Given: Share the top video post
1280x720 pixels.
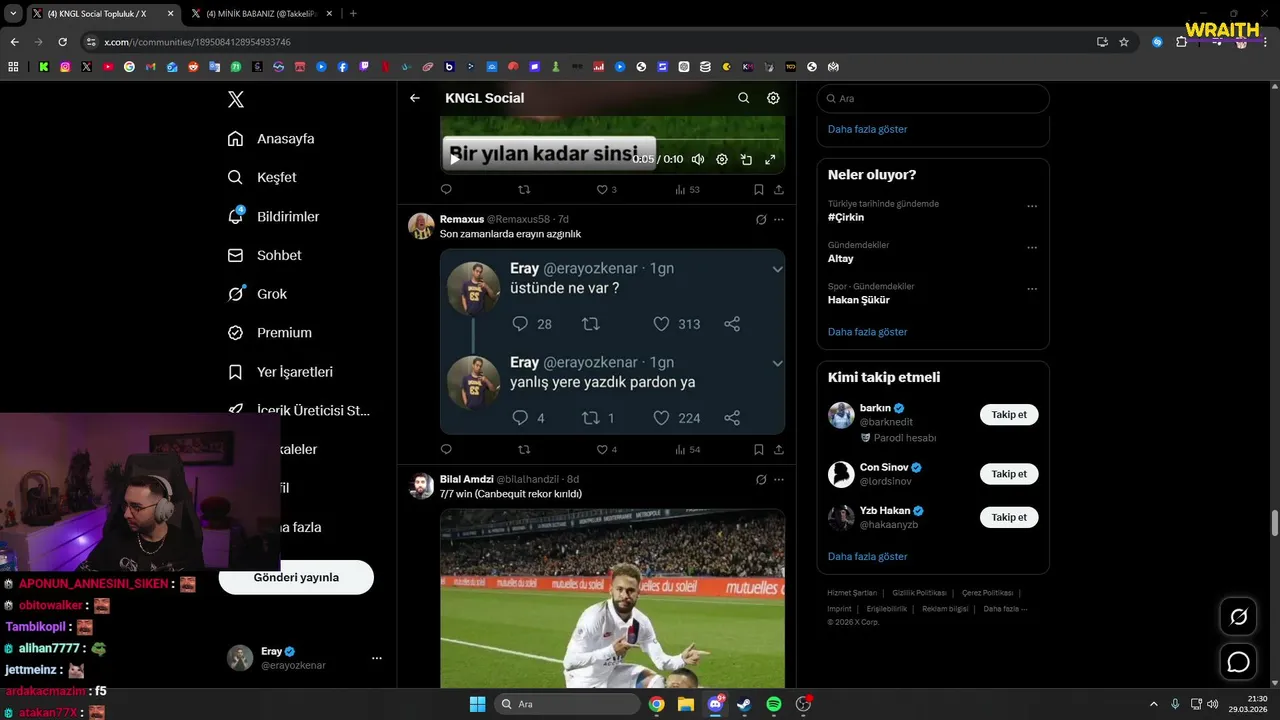Looking at the screenshot, I should click(x=779, y=189).
